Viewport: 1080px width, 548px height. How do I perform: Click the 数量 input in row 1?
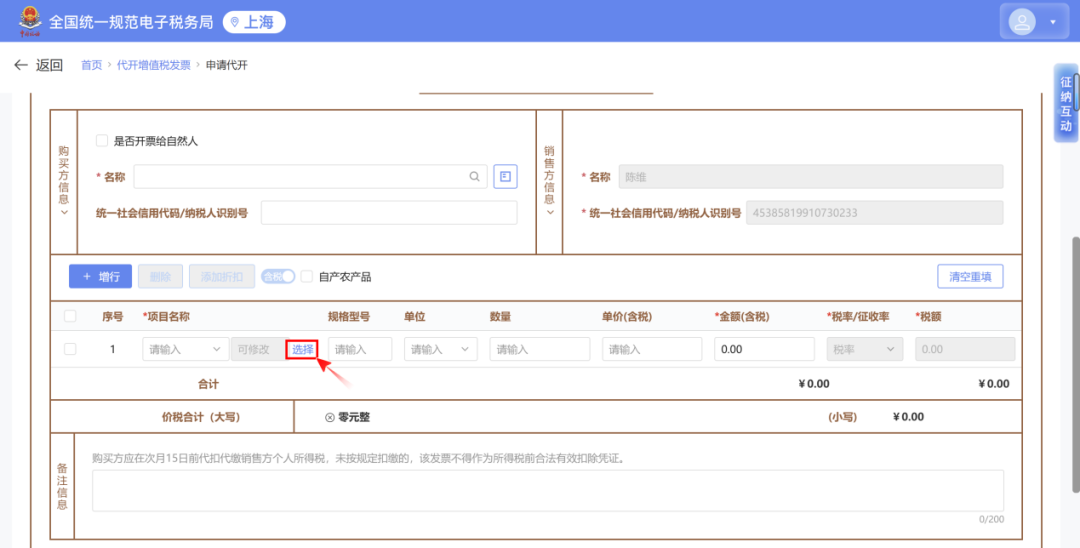(540, 349)
